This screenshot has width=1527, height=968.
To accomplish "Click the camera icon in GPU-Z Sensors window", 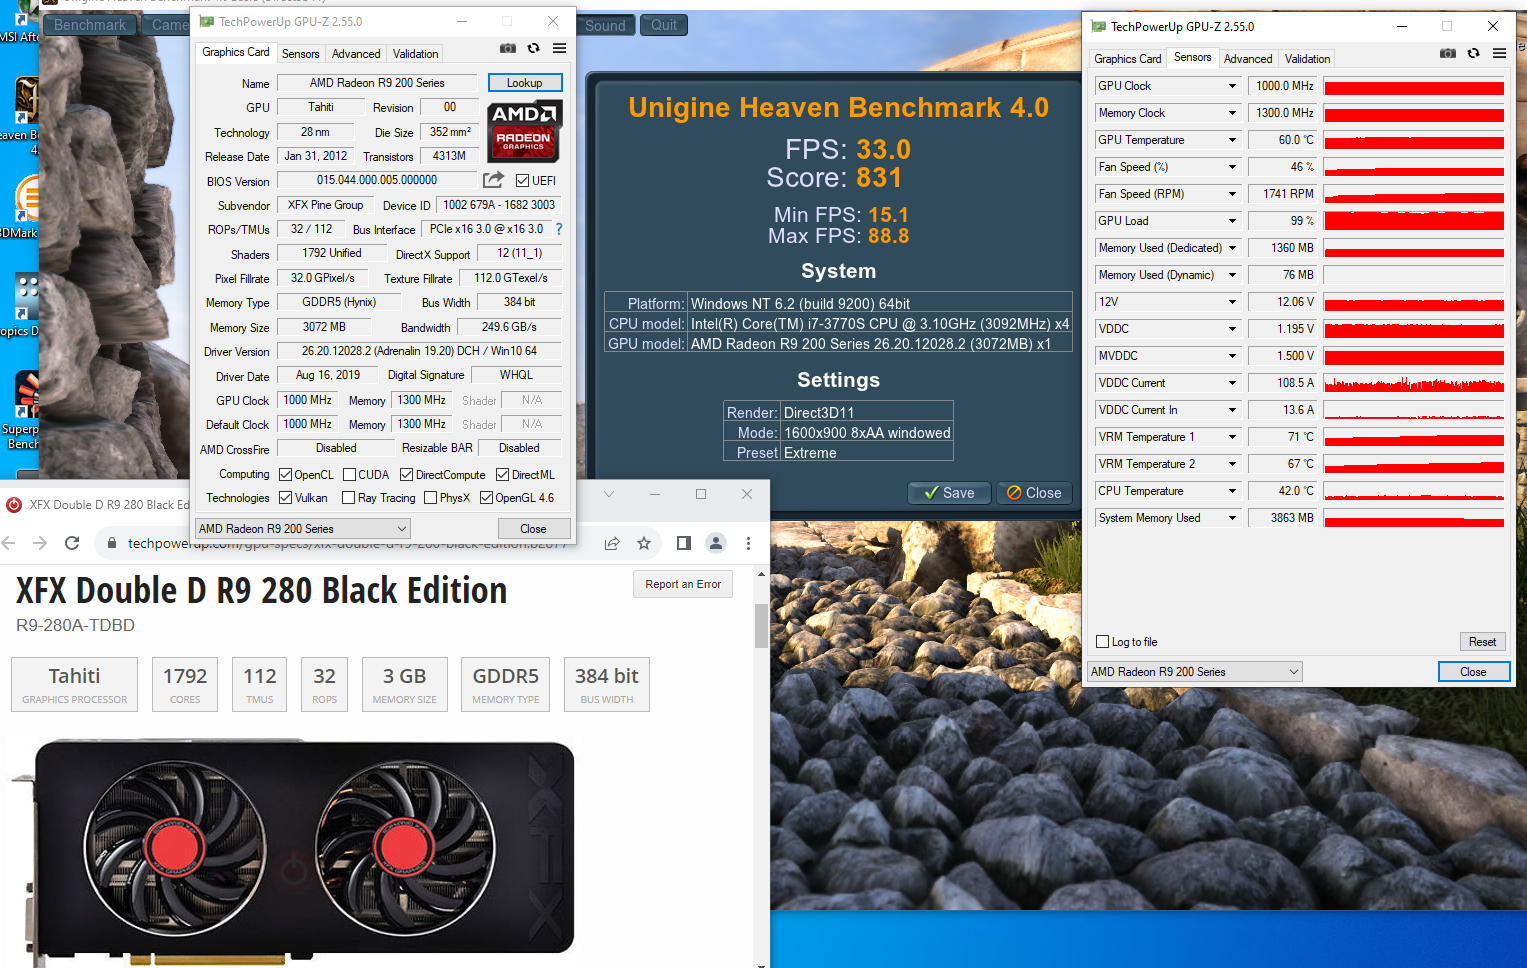I will click(1448, 53).
